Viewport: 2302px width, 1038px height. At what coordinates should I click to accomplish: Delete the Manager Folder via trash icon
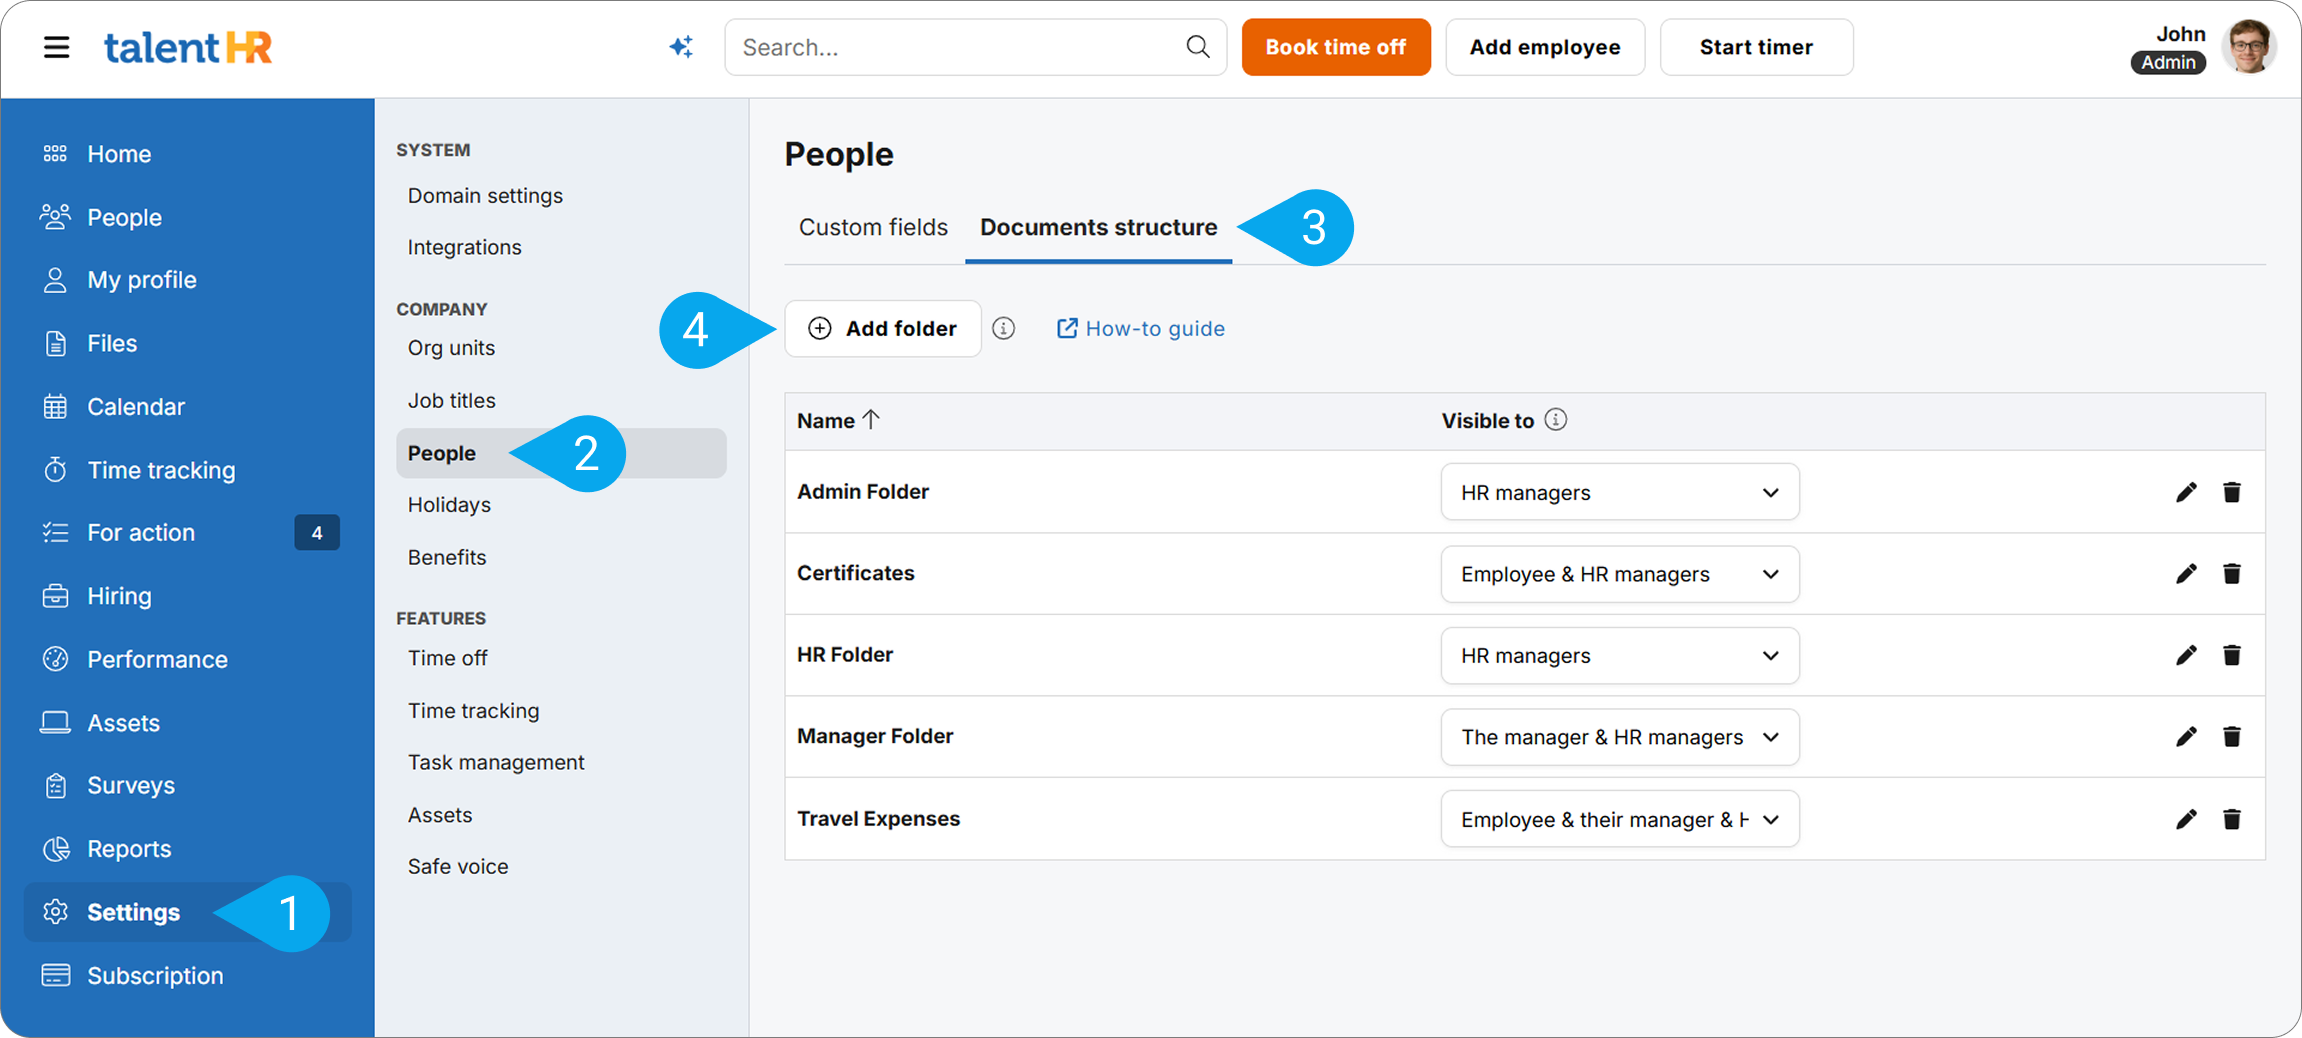pyautogui.click(x=2232, y=737)
